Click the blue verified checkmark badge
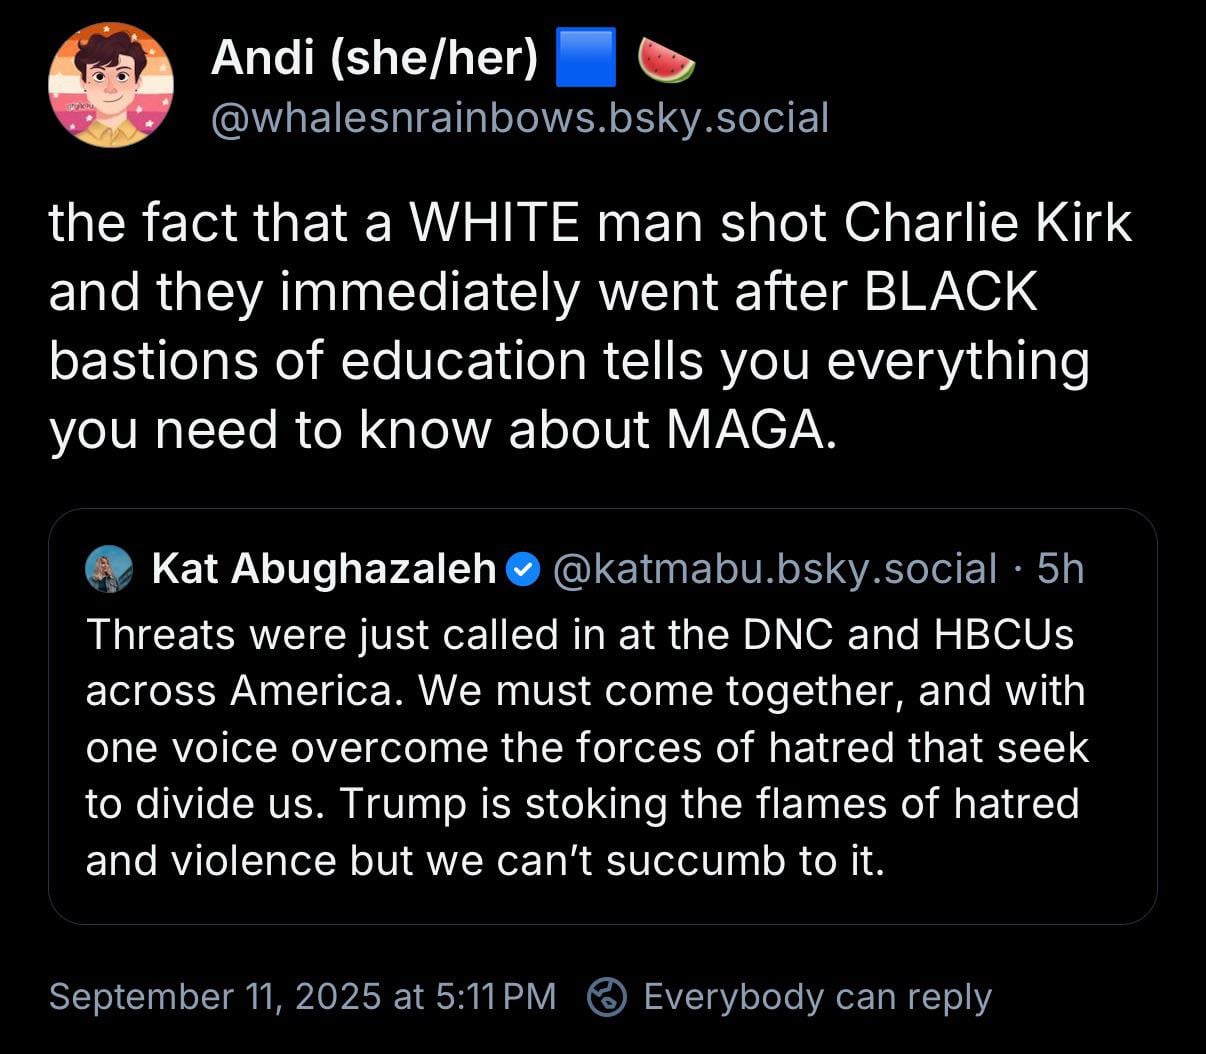The image size is (1206, 1054). (524, 570)
